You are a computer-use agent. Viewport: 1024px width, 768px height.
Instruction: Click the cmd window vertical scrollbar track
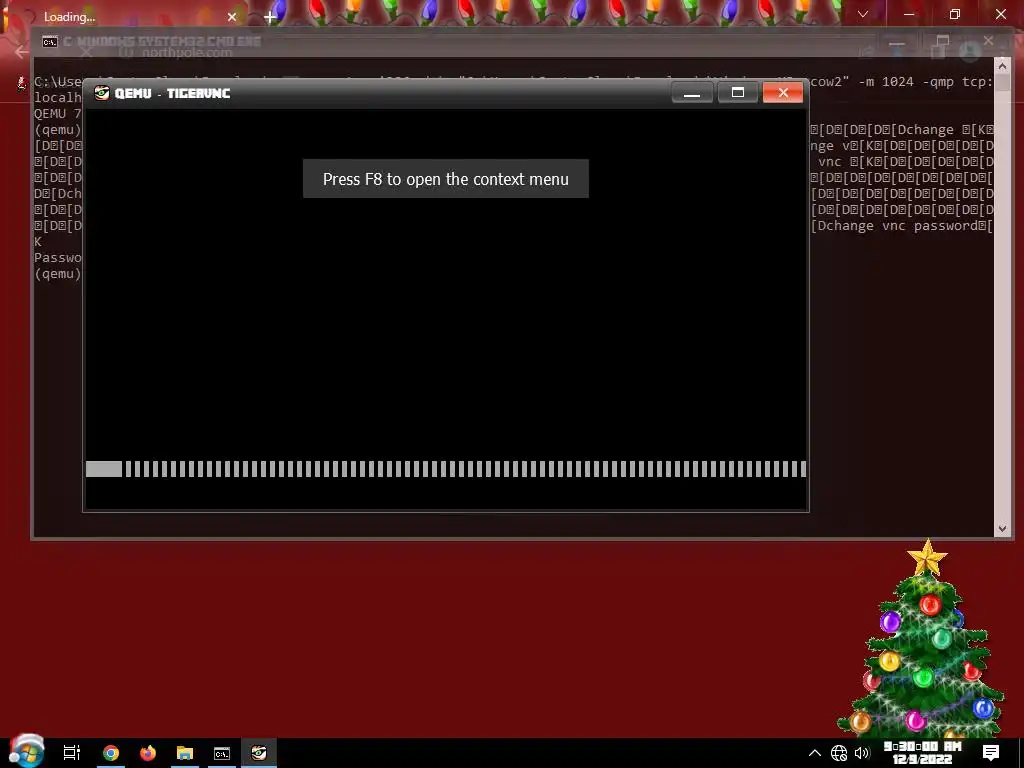(1002, 297)
